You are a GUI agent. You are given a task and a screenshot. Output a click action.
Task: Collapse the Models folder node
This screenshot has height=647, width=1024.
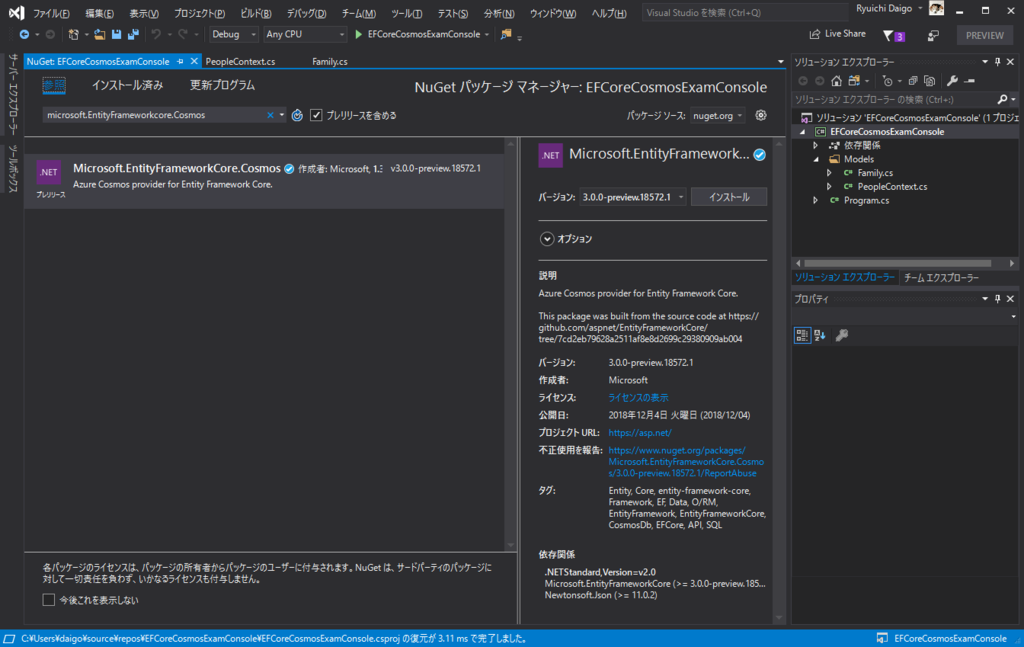(x=816, y=159)
